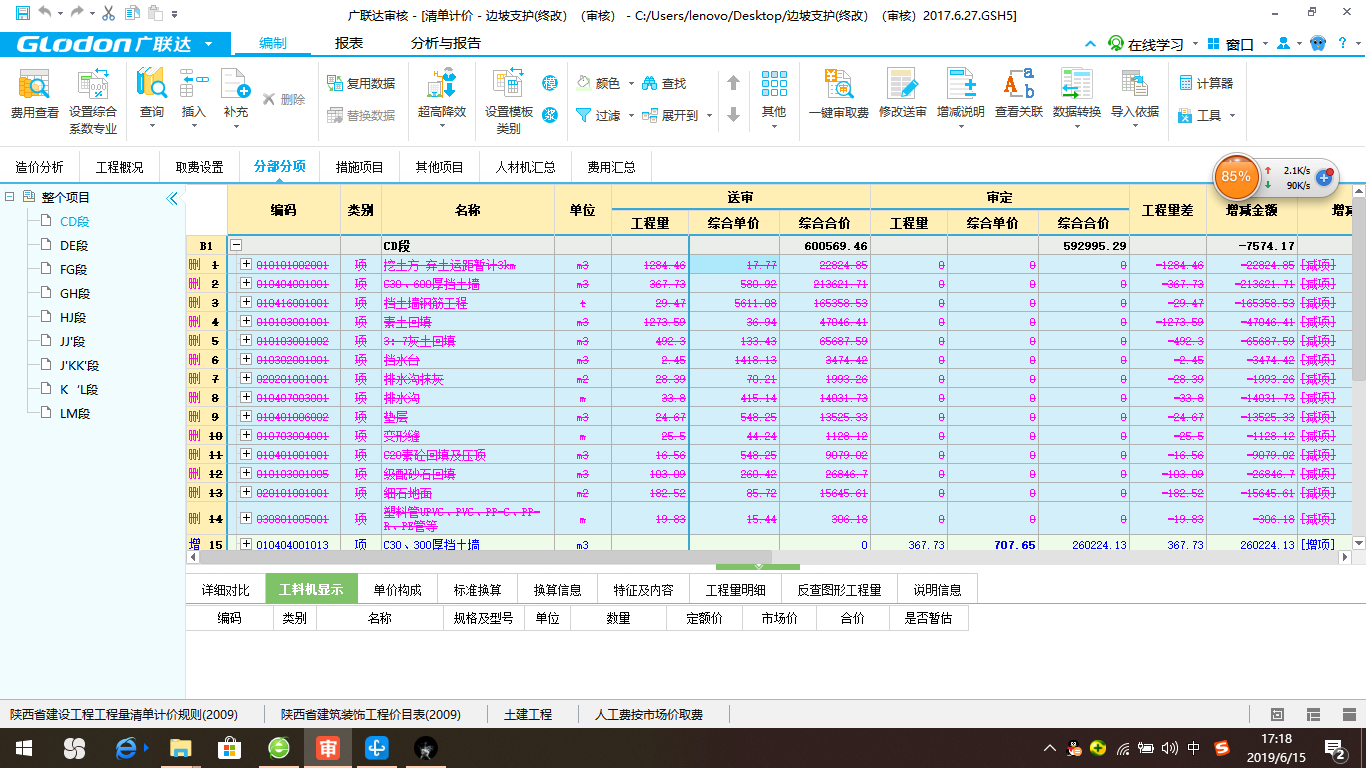Screen dimensions: 1366x768
Task: Open 数据转换 tool
Action: coord(1077,96)
